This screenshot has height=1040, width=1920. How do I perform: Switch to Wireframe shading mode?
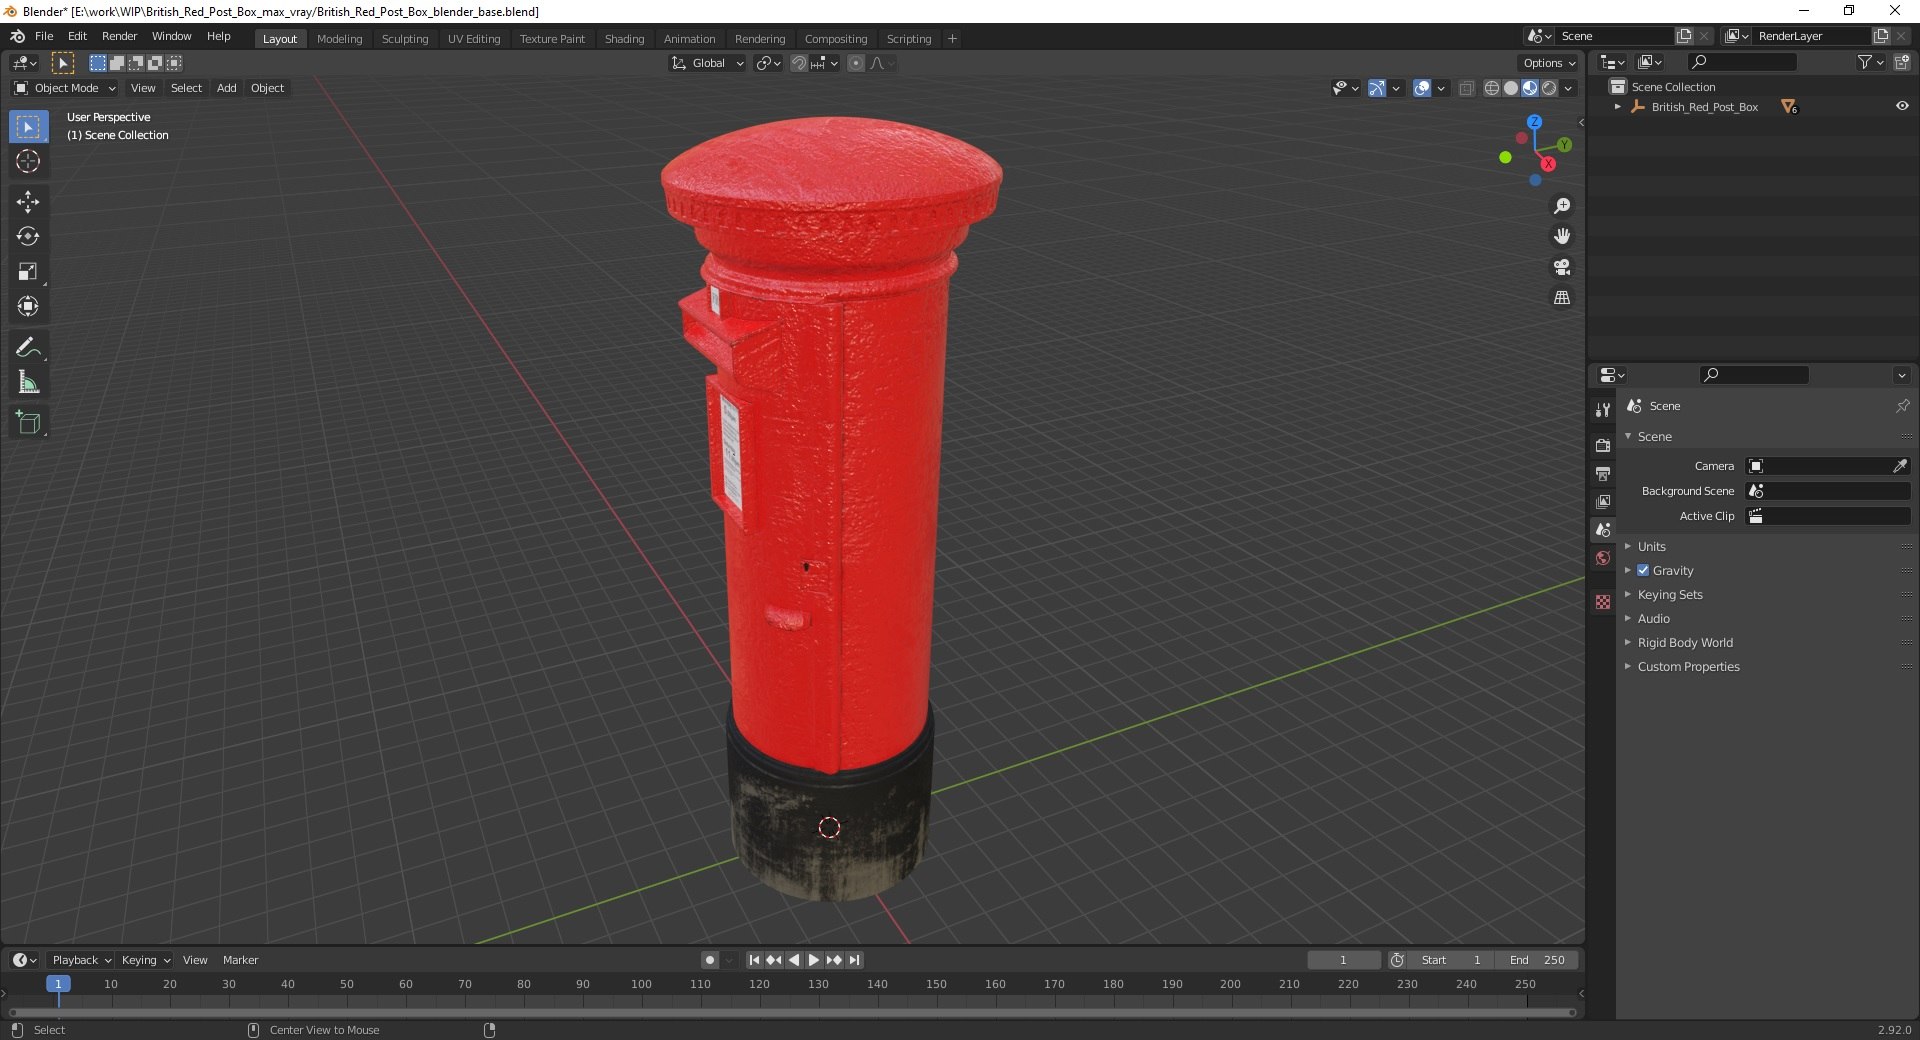[1492, 88]
